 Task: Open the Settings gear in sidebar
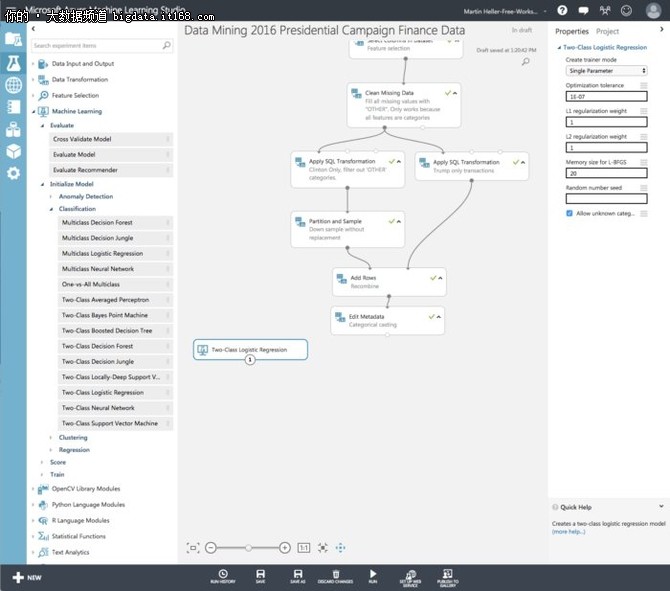coord(13,173)
